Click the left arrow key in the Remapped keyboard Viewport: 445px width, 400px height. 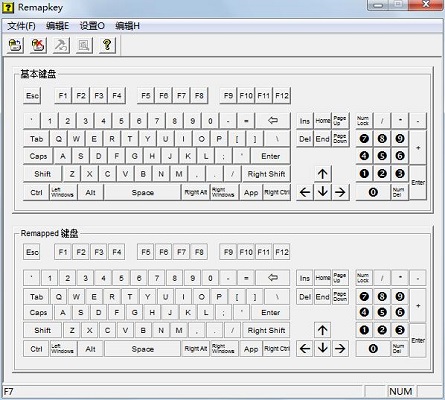click(x=305, y=348)
